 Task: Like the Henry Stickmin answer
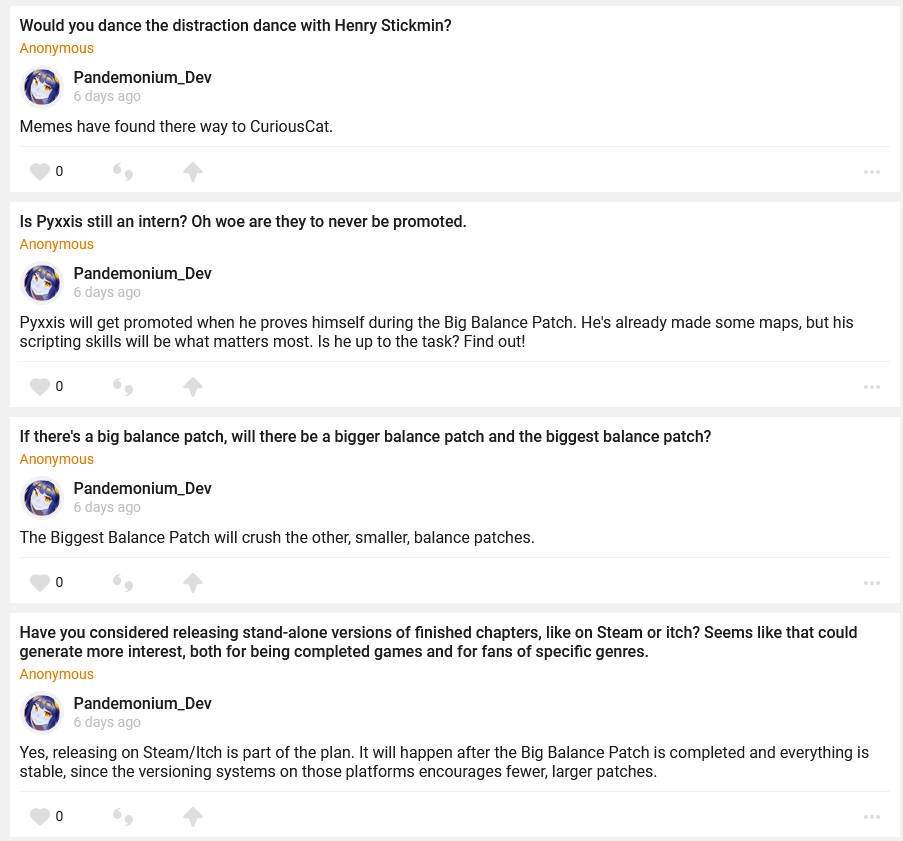pyautogui.click(x=40, y=172)
